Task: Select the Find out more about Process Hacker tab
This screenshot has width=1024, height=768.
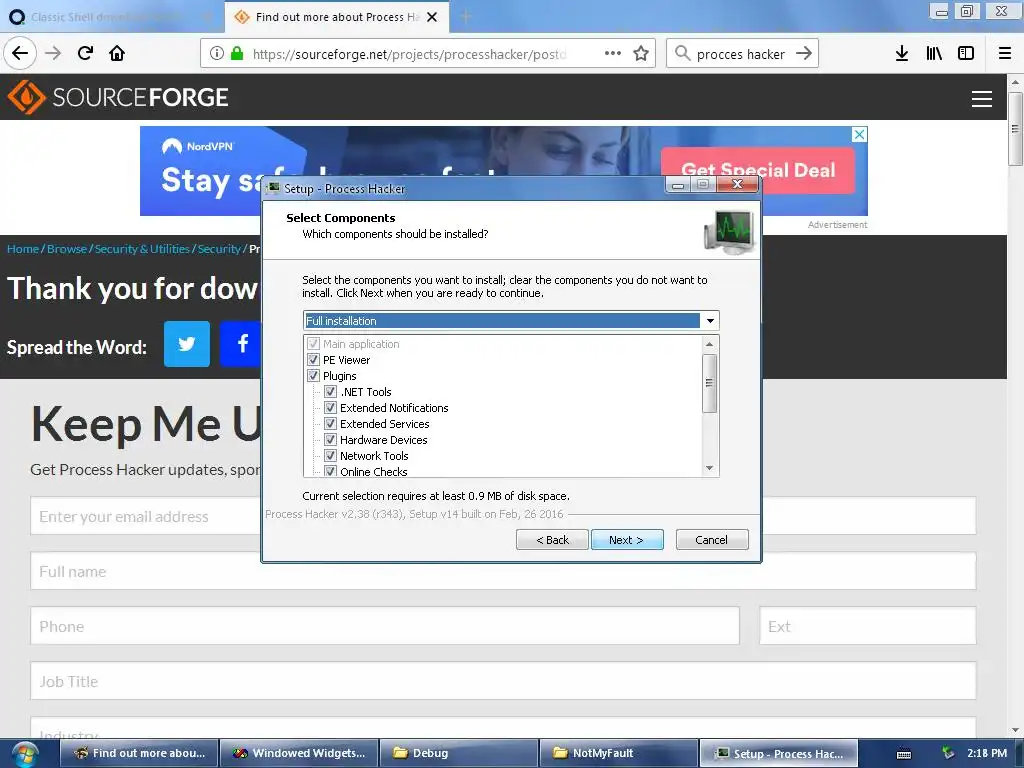Action: pyautogui.click(x=337, y=17)
